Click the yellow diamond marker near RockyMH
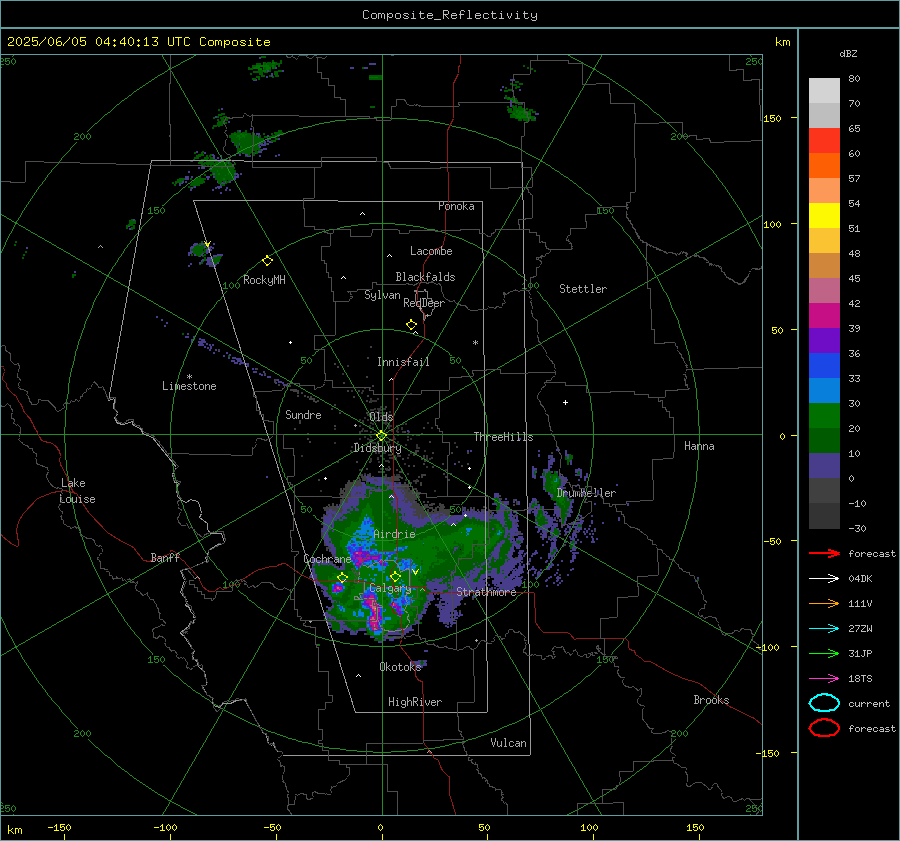Screen dimensions: 900x841 [267, 261]
